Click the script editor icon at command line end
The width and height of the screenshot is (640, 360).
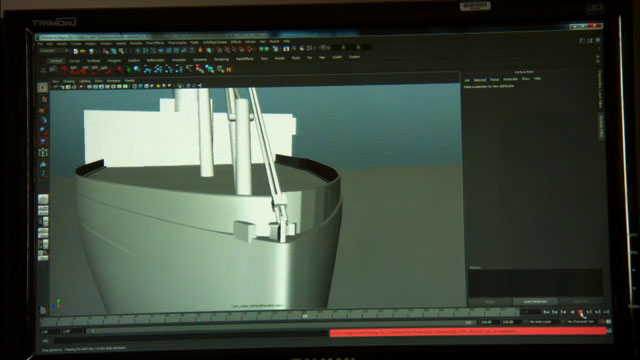pos(609,331)
